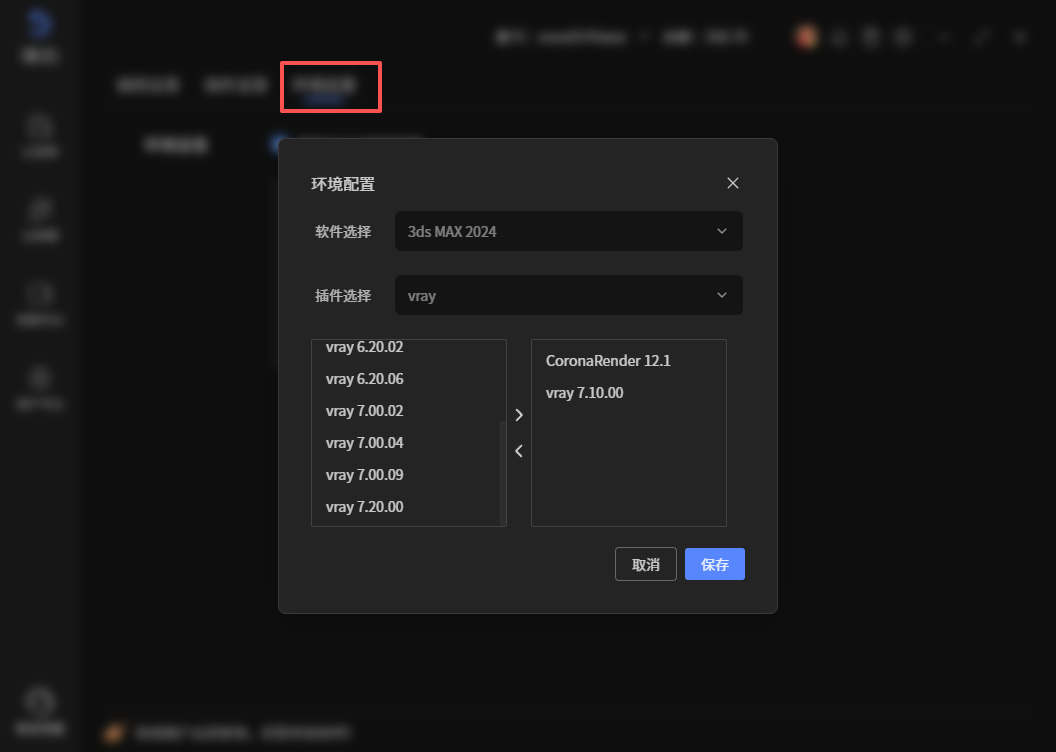Screen dimensions: 1056x752
Task: Select vray 6.20.02 in available list
Action: point(365,348)
